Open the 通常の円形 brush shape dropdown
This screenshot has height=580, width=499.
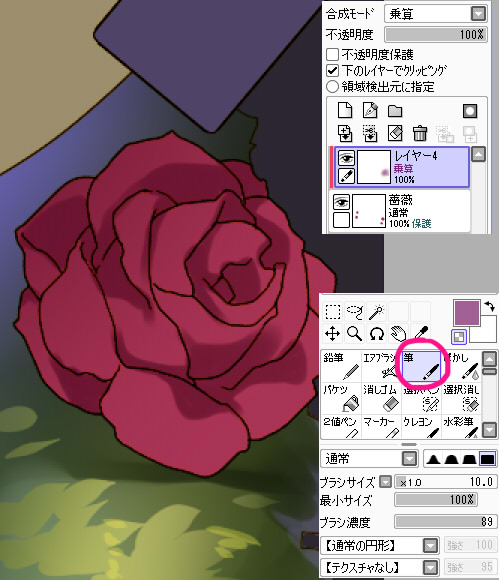click(380, 545)
